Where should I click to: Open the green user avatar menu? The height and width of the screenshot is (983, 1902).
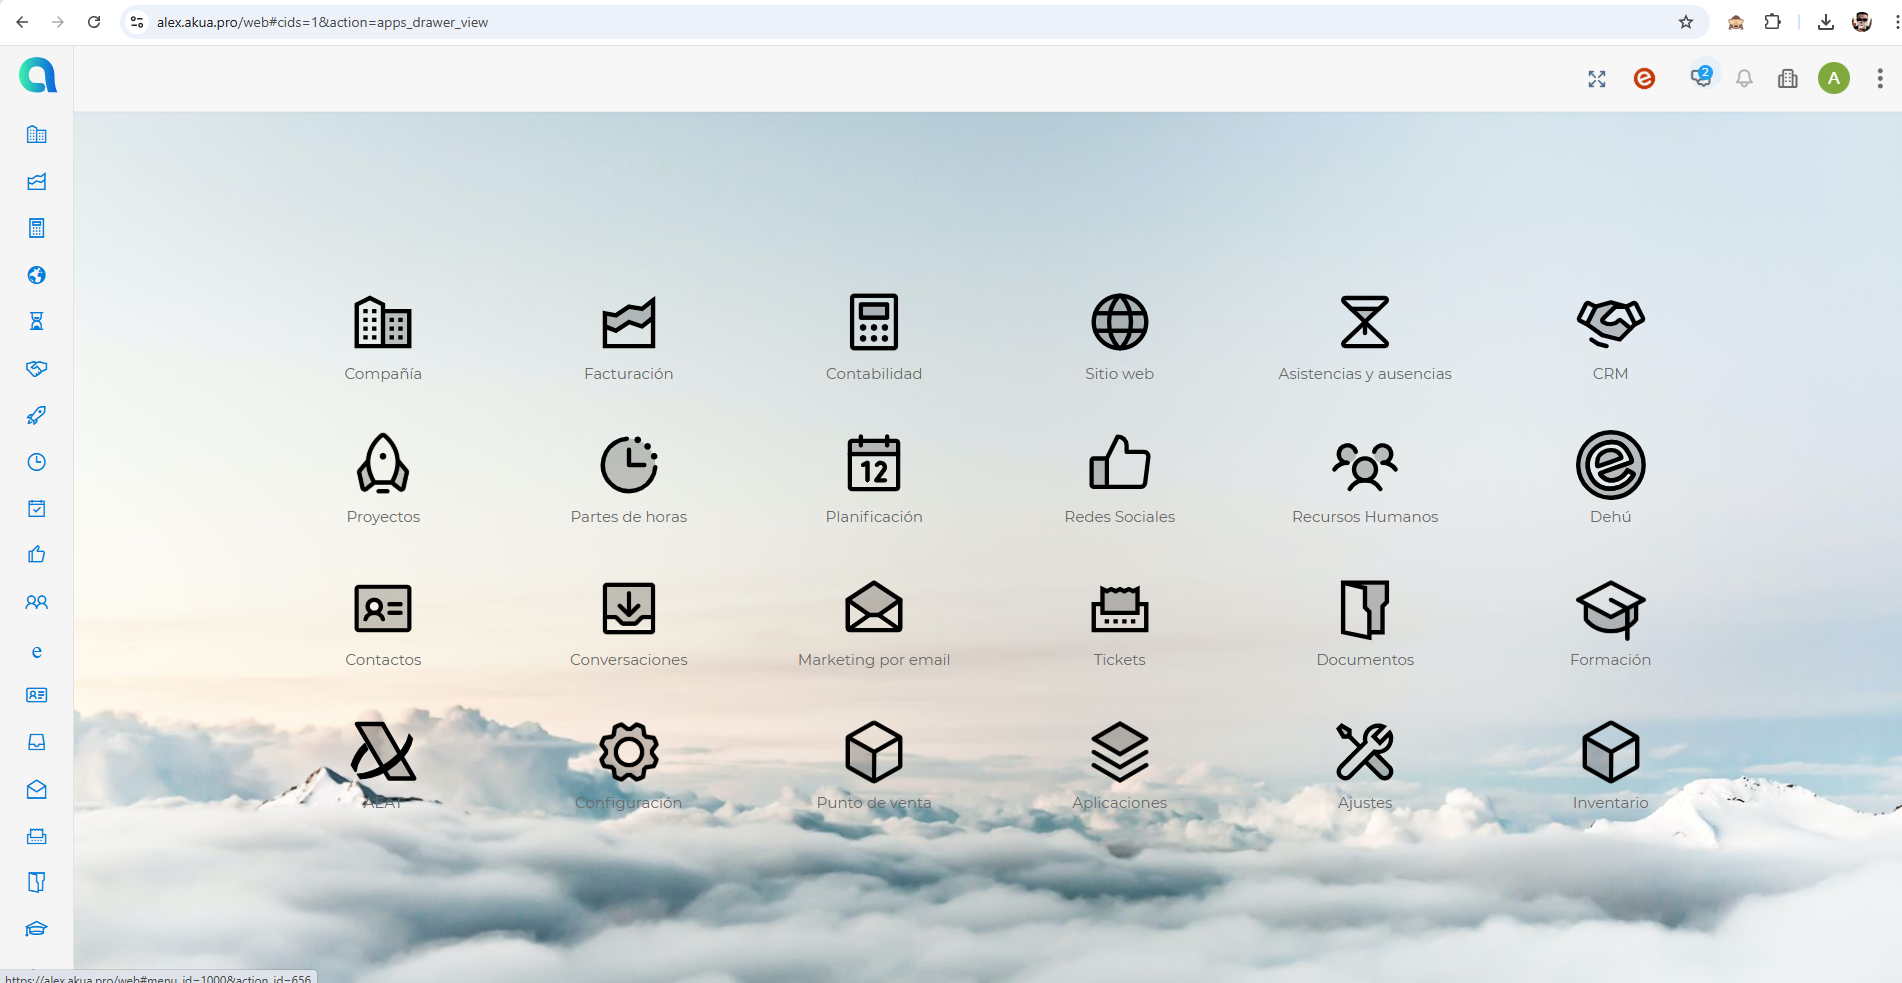(1833, 78)
